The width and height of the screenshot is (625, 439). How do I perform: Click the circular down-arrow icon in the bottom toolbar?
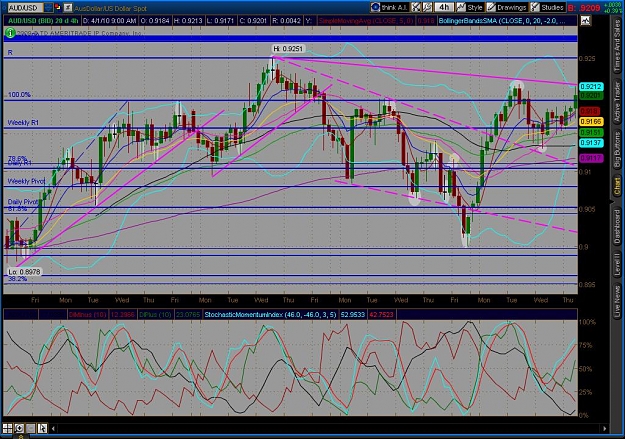pos(19,428)
